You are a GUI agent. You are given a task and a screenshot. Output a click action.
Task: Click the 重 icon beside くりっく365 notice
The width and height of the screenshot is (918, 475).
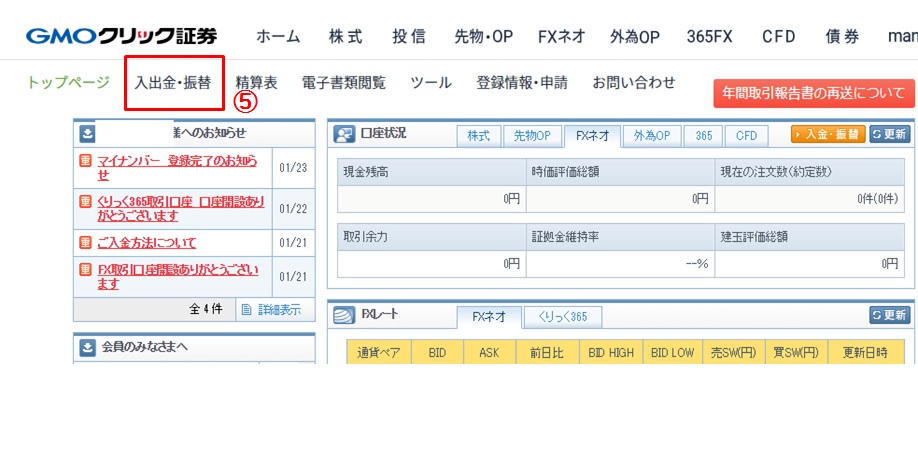(x=85, y=202)
